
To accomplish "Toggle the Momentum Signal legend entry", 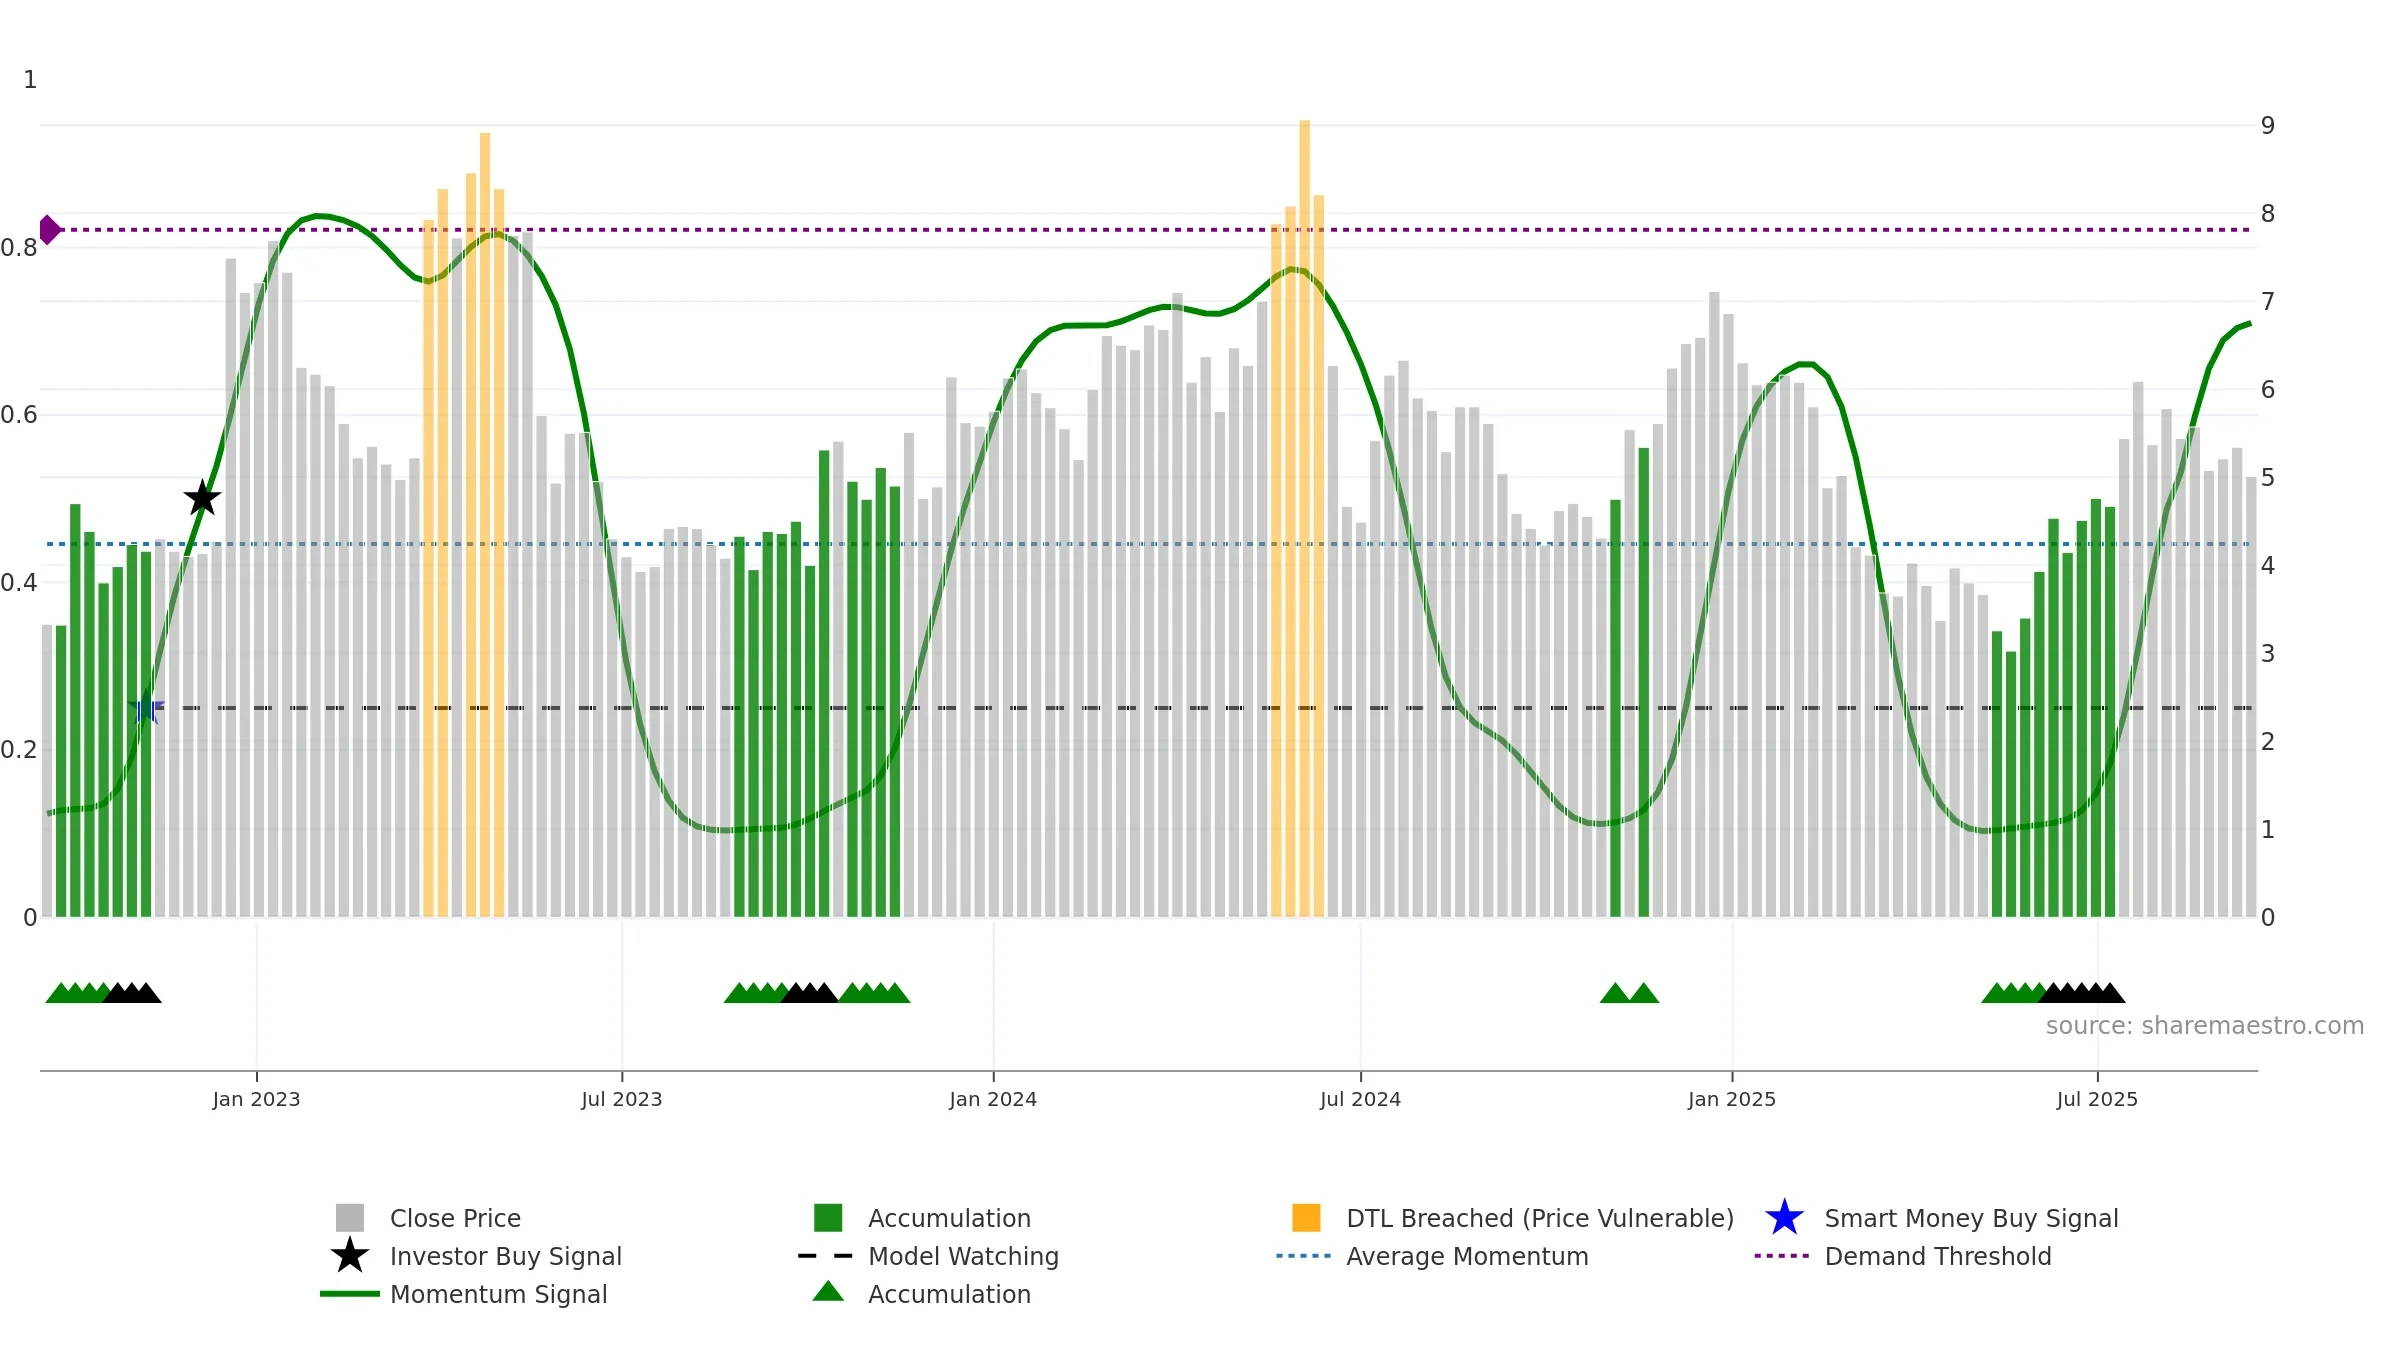I will coord(499,1294).
